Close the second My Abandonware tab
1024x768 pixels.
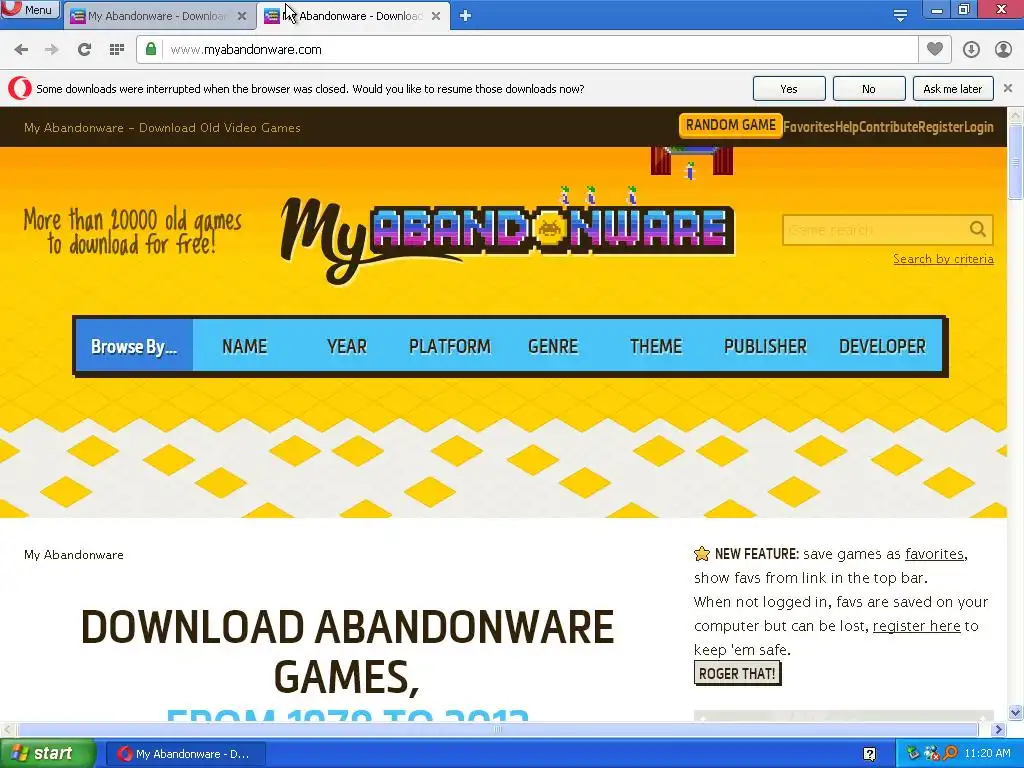(436, 16)
